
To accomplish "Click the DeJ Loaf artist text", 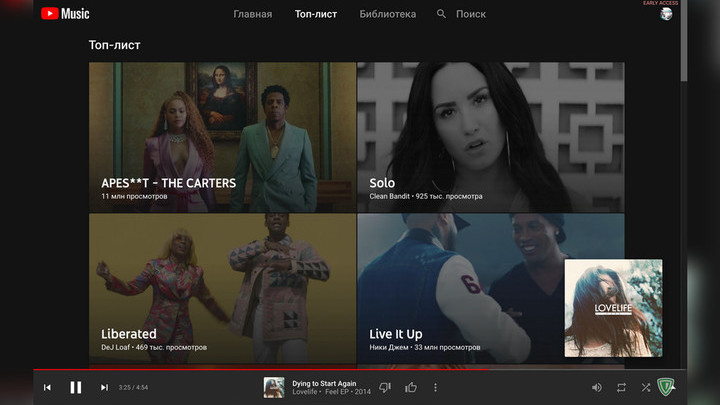I will pos(116,347).
